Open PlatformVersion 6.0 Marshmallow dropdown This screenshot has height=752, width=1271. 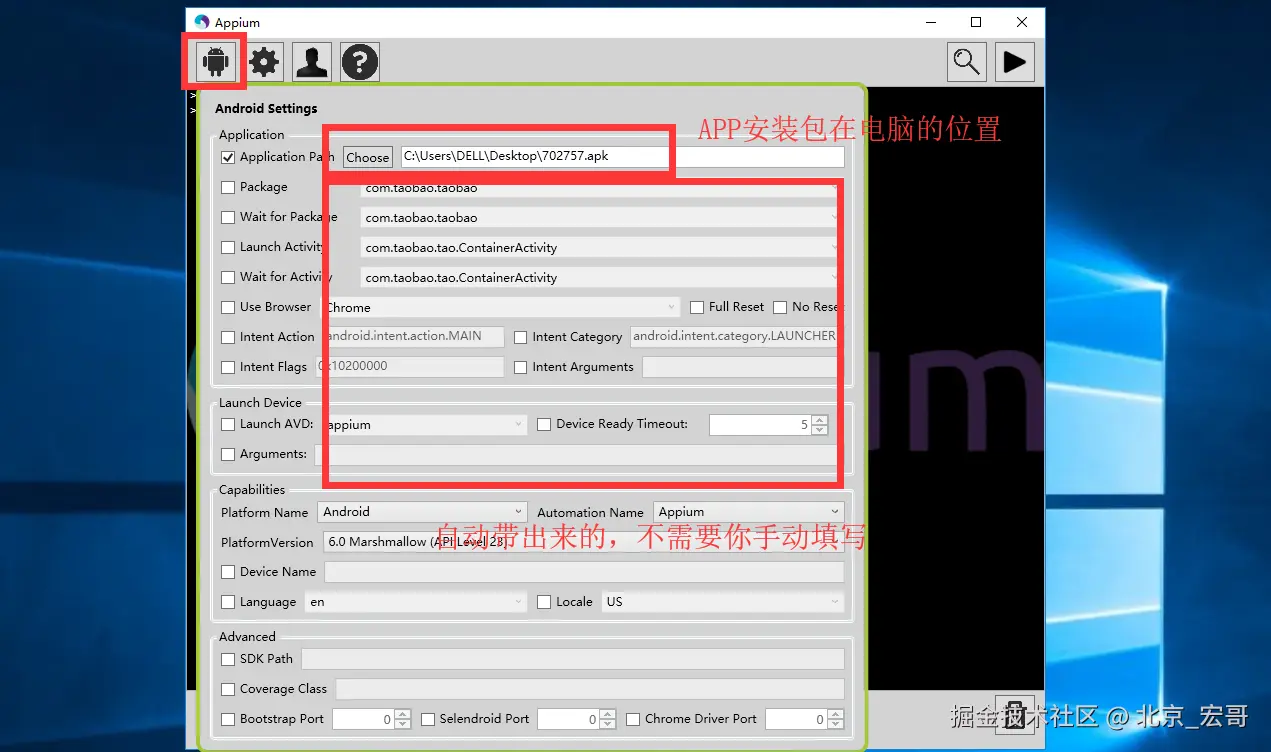click(584, 542)
